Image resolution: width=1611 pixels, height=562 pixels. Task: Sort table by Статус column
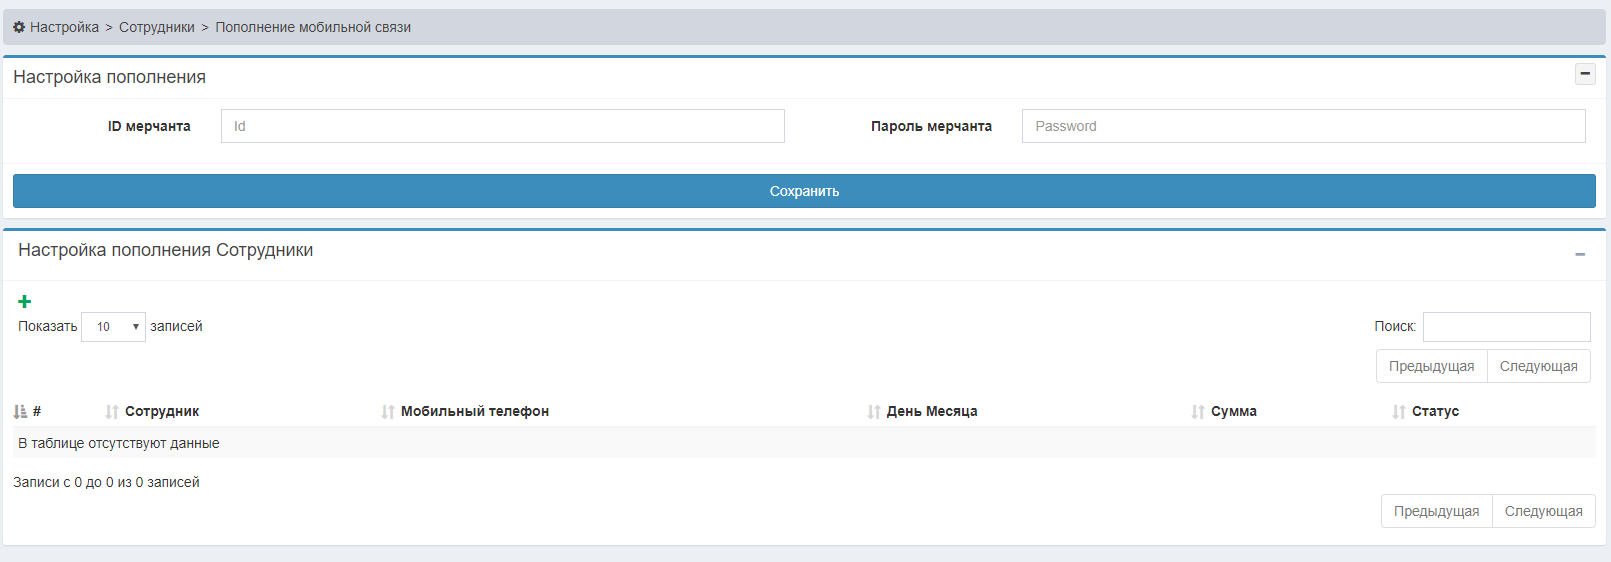coord(1435,411)
